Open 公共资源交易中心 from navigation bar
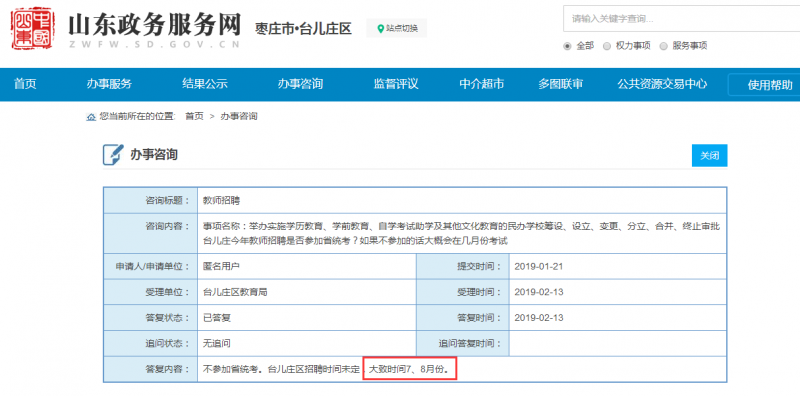The image size is (800, 396). 662,84
